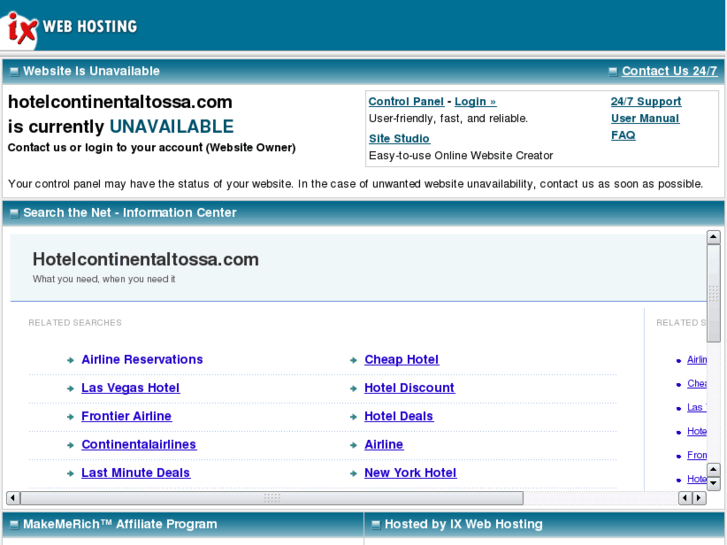Screen dimensions: 727x545
Task: Click arrow icon beside Cheap Hotel
Action: (x=353, y=360)
